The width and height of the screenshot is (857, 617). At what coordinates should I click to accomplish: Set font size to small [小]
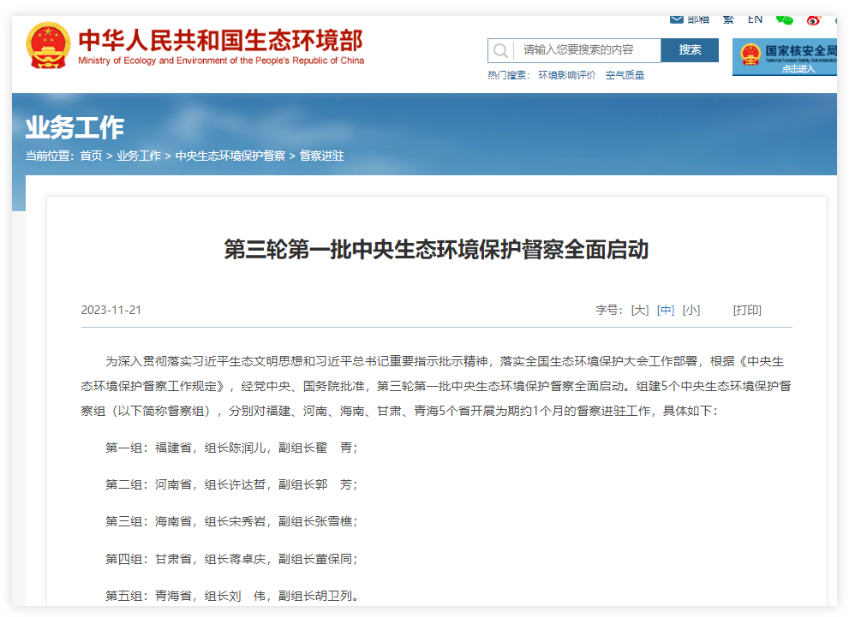(x=691, y=310)
